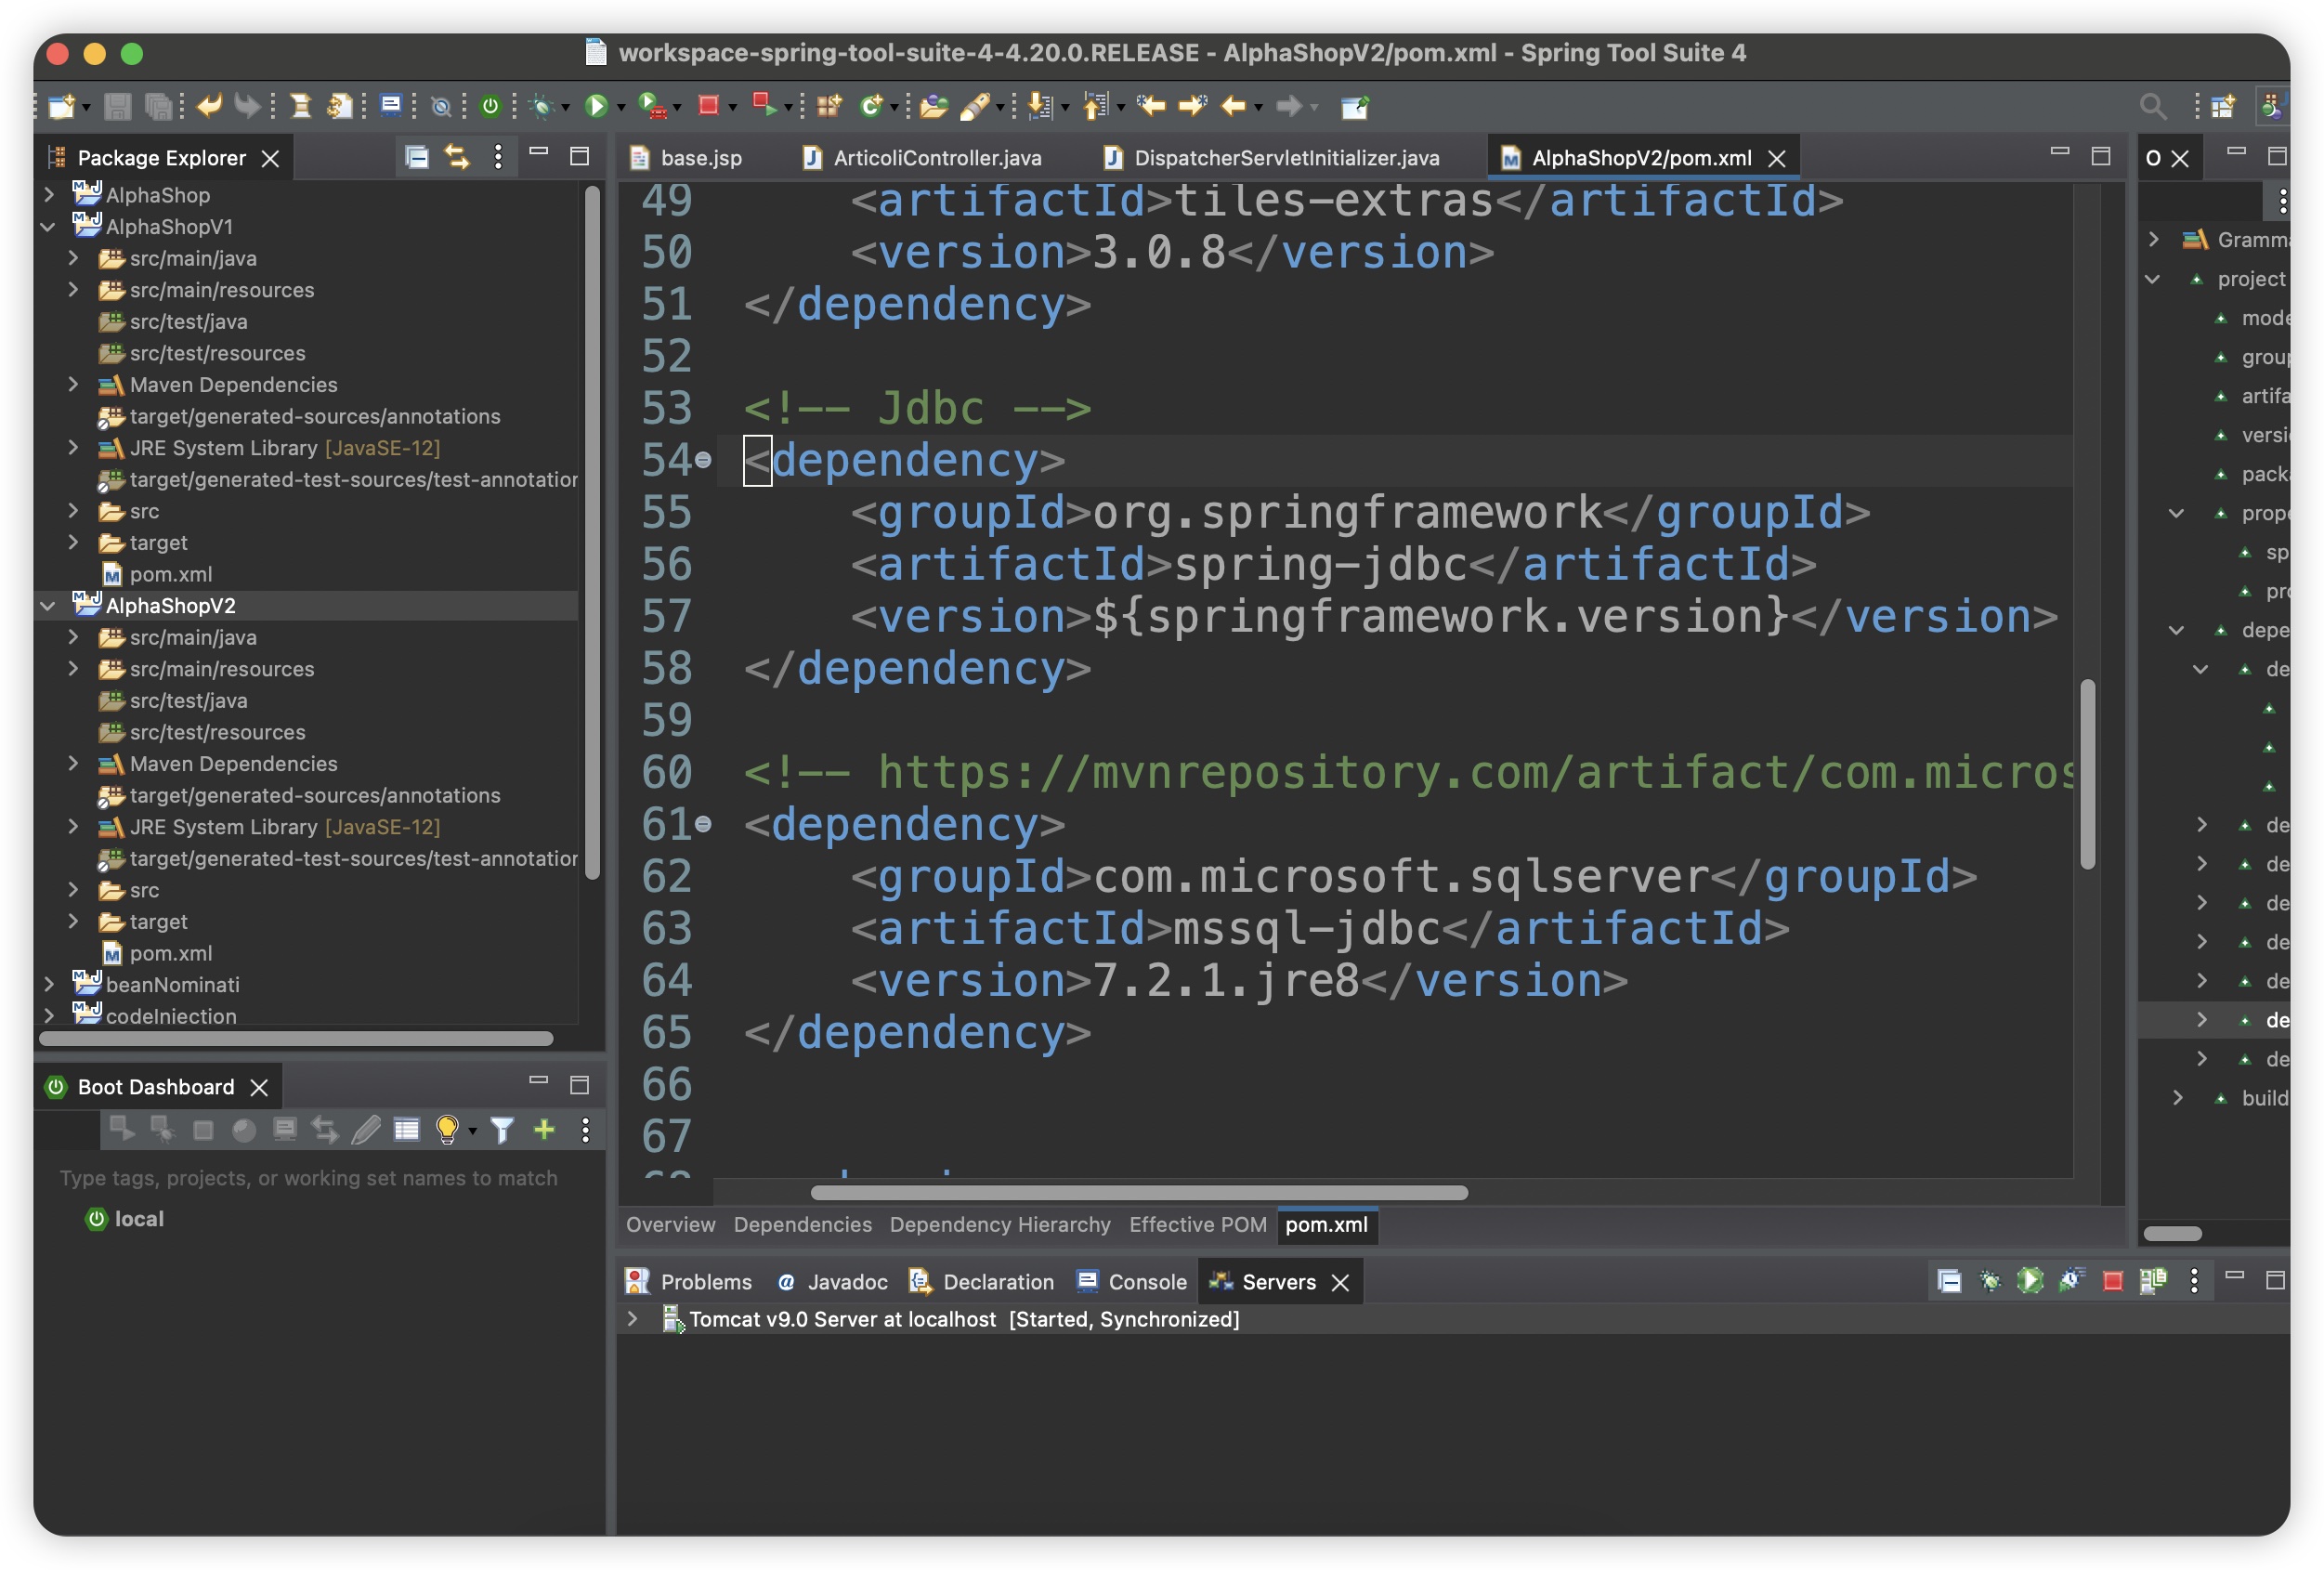Open light bulb dropdown arrow in Boot Dashboard
Screen dimensions: 2324x1570
point(472,1131)
